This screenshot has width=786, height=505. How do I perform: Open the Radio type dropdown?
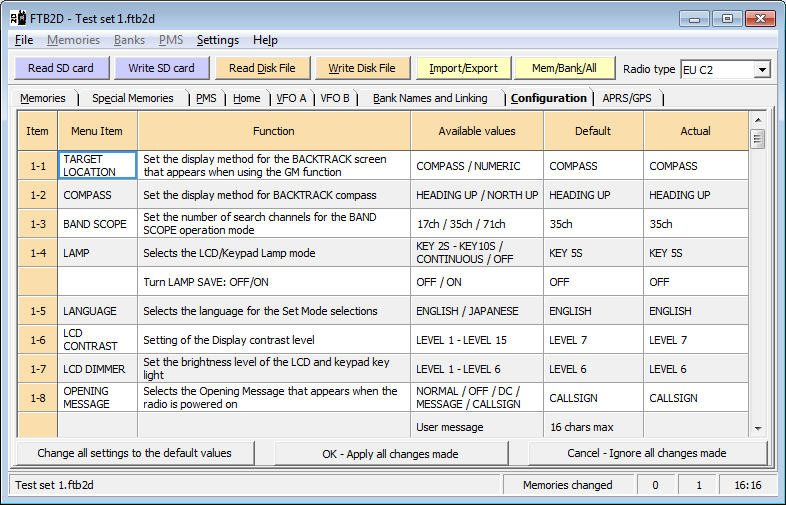[x=761, y=69]
